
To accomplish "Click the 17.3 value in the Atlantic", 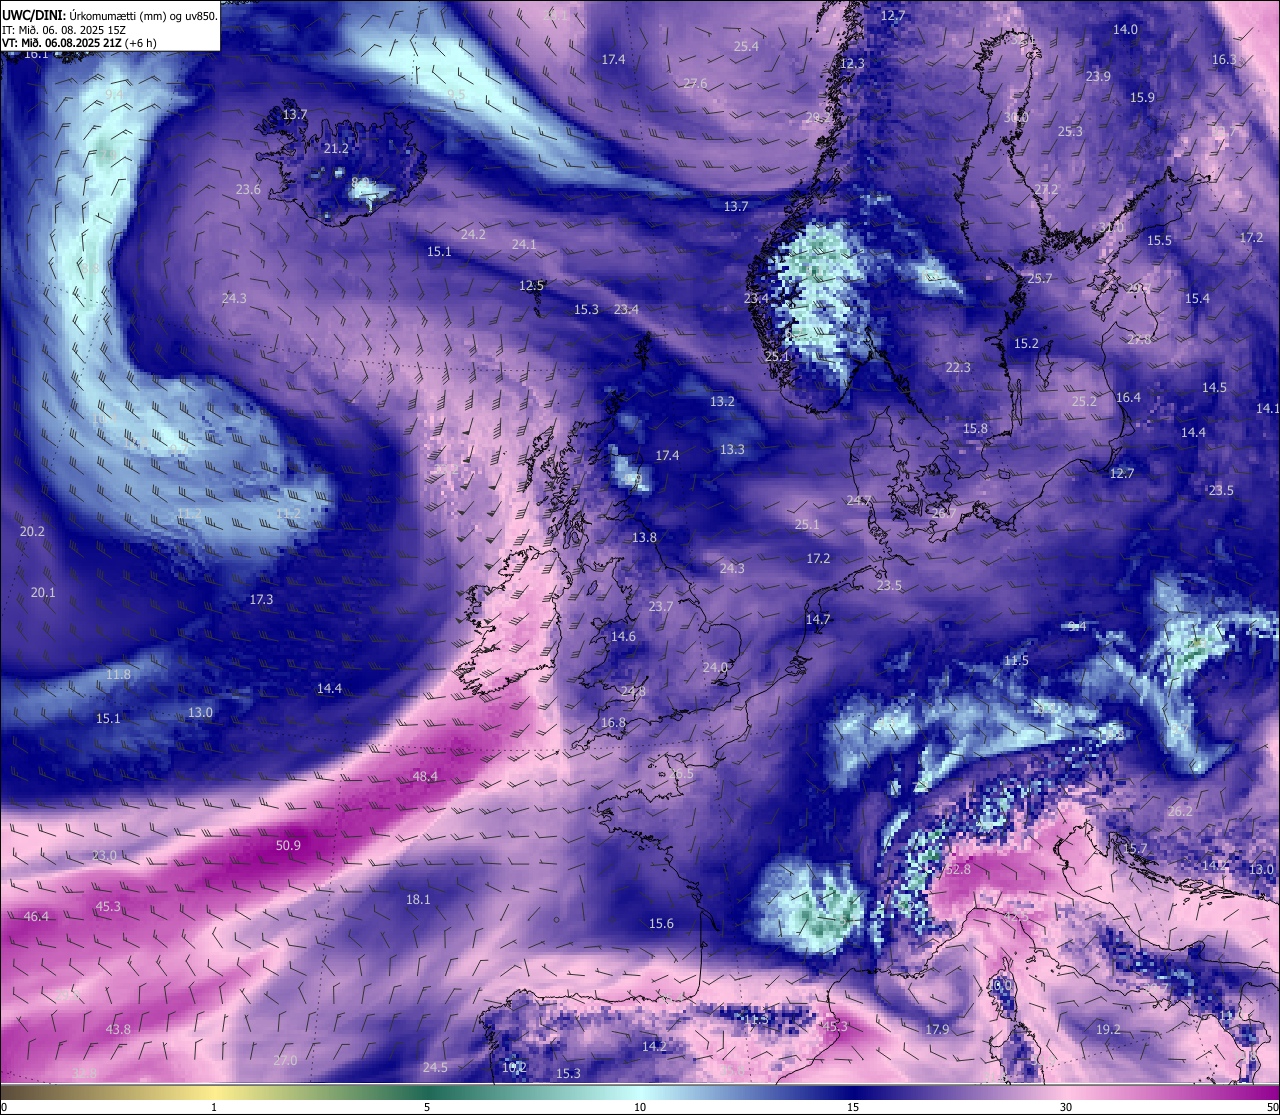I will coord(261,599).
